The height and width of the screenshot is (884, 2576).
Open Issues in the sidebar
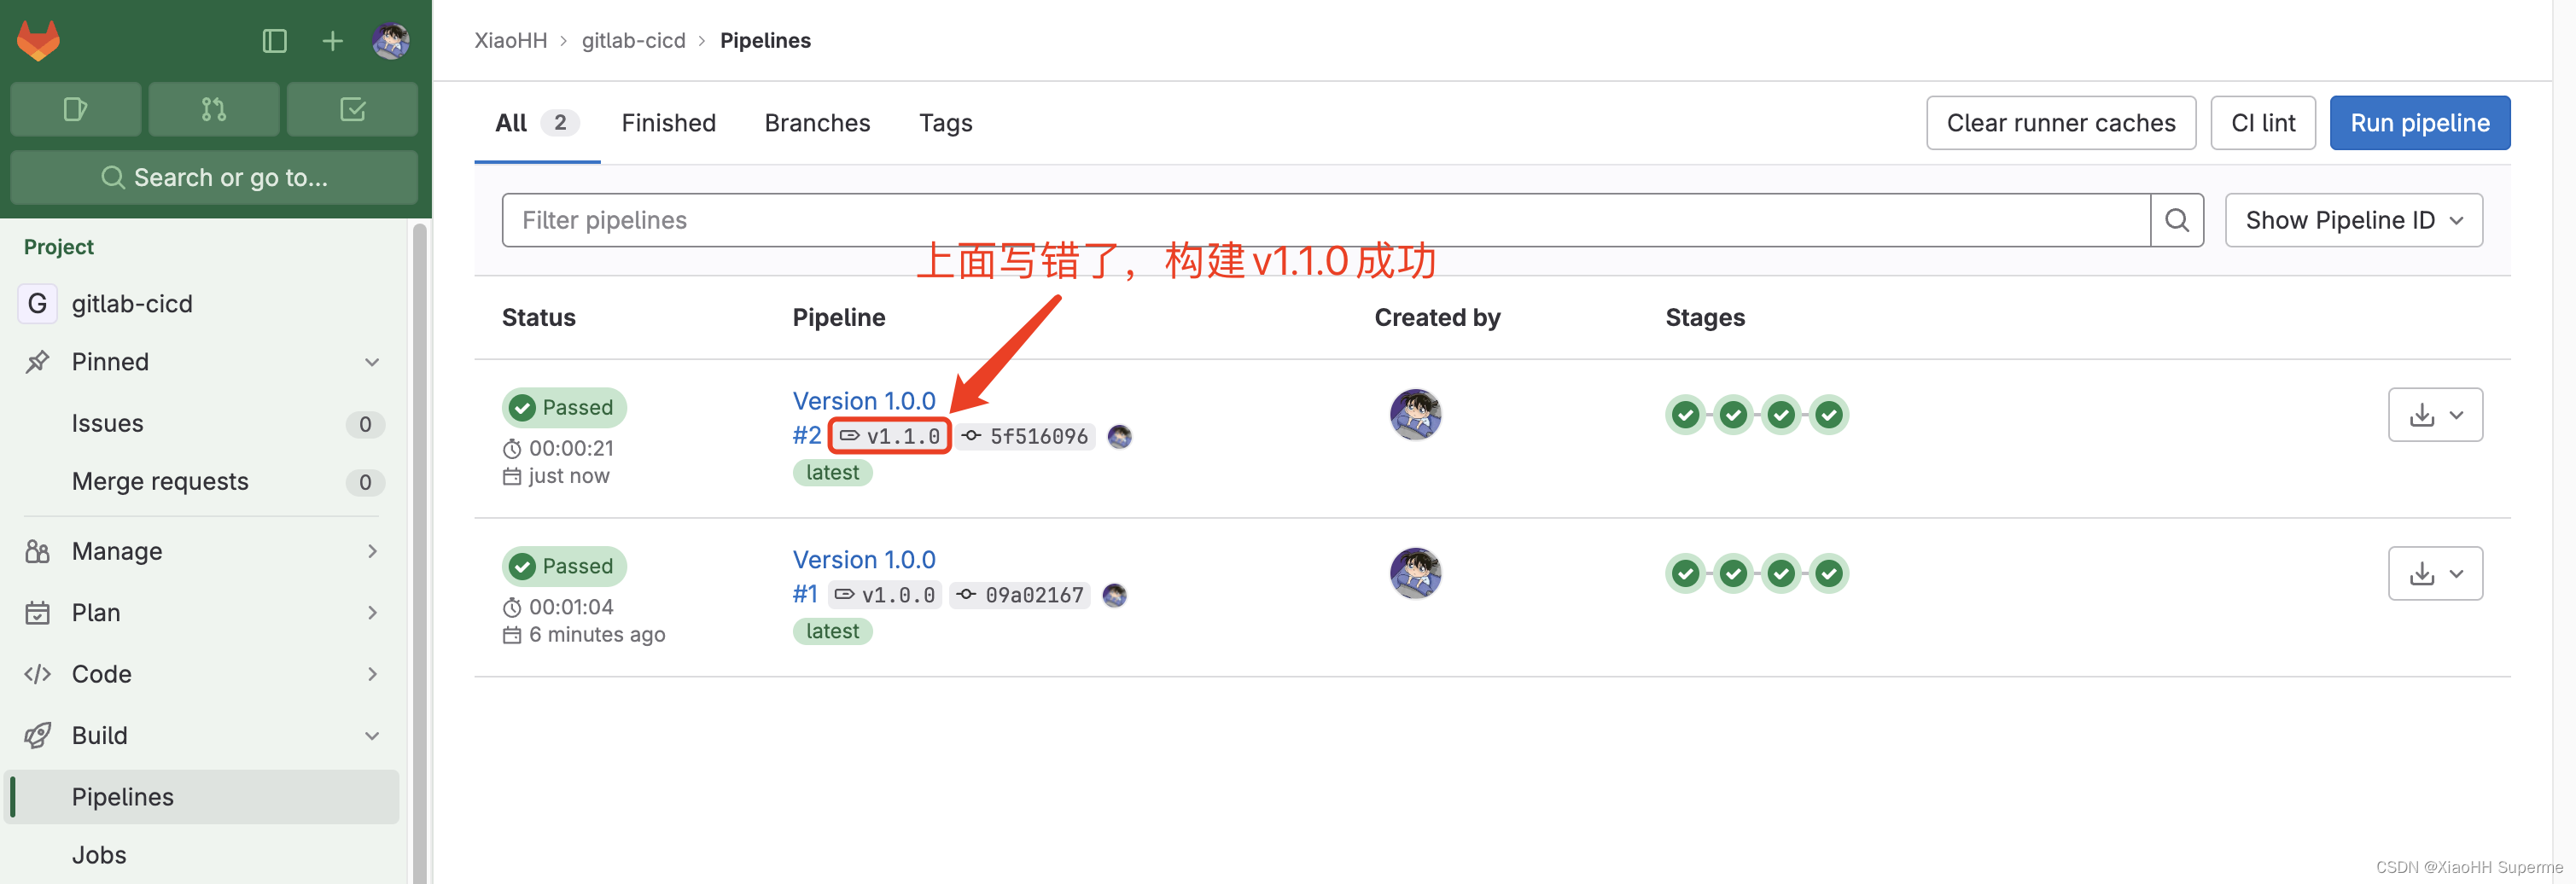107,424
